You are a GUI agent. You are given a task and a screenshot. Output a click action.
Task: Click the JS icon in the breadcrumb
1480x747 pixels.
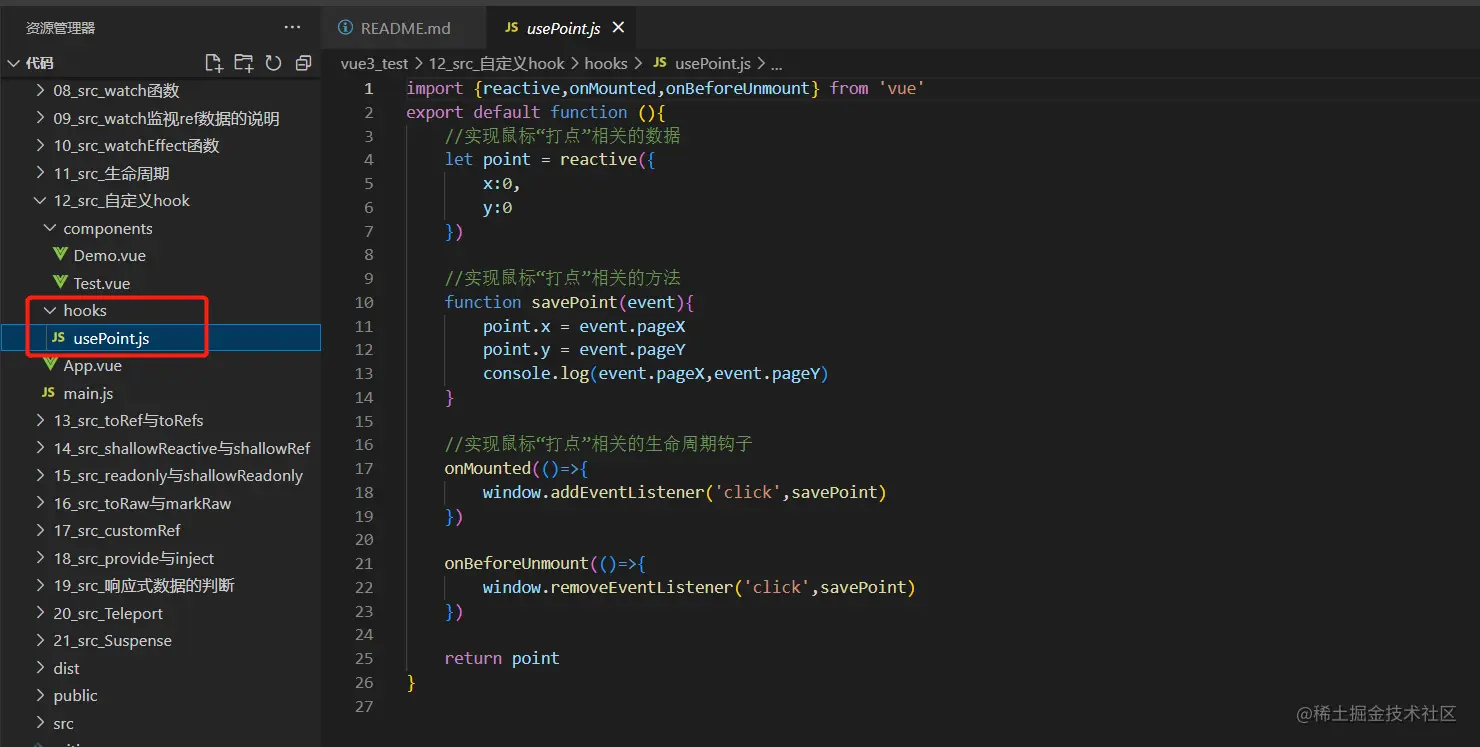pyautogui.click(x=660, y=63)
